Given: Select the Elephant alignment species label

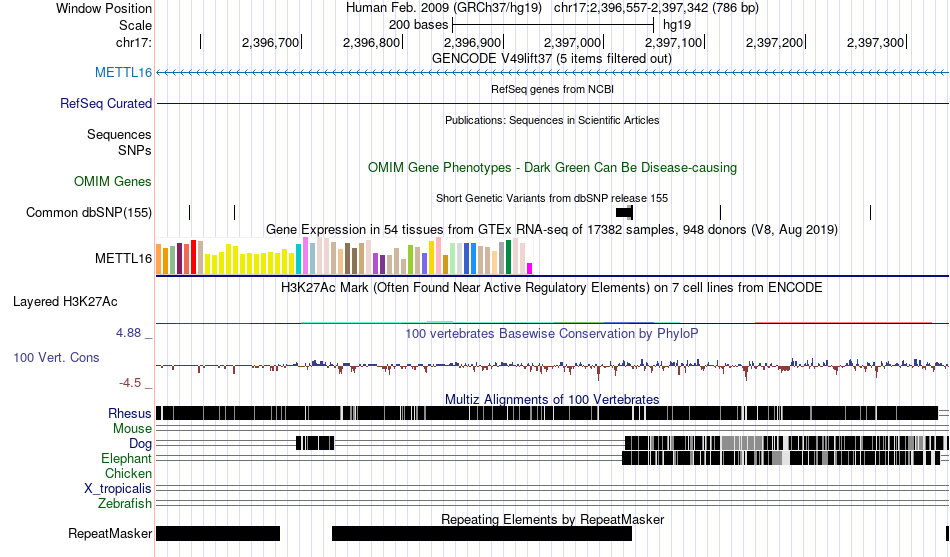Looking at the screenshot, I should point(126,459).
